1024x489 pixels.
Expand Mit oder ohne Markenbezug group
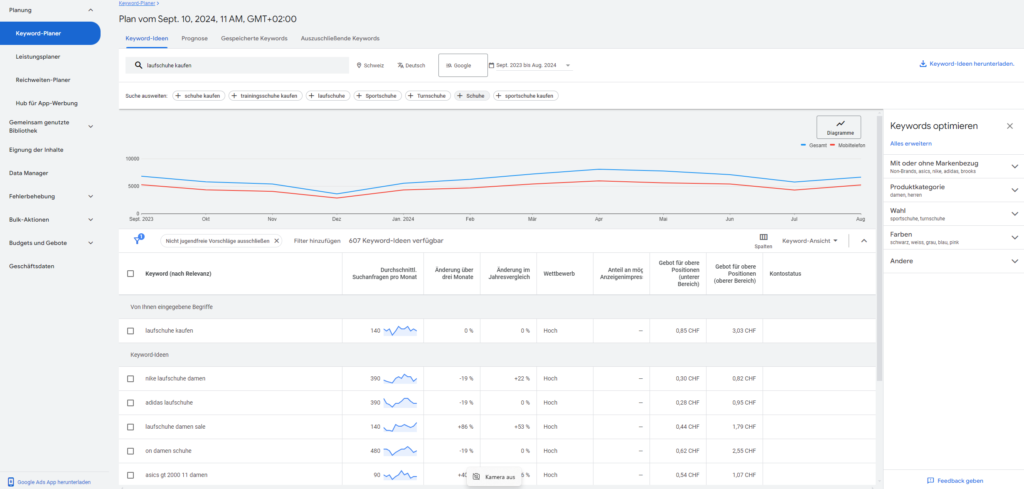[x=1014, y=166]
